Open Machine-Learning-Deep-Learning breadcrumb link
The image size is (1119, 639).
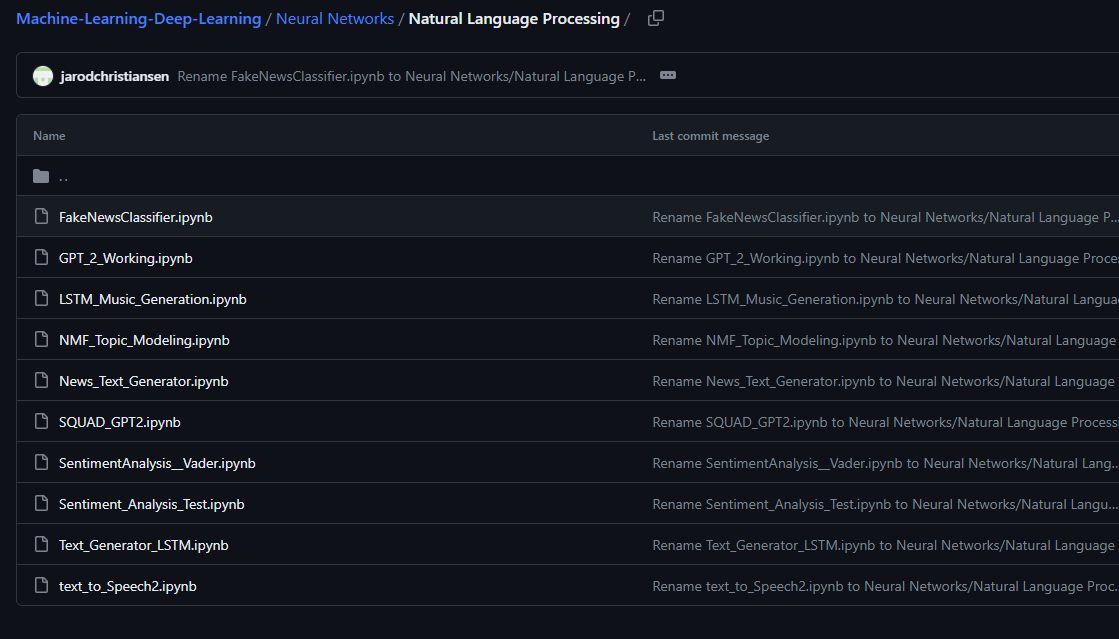[138, 19]
